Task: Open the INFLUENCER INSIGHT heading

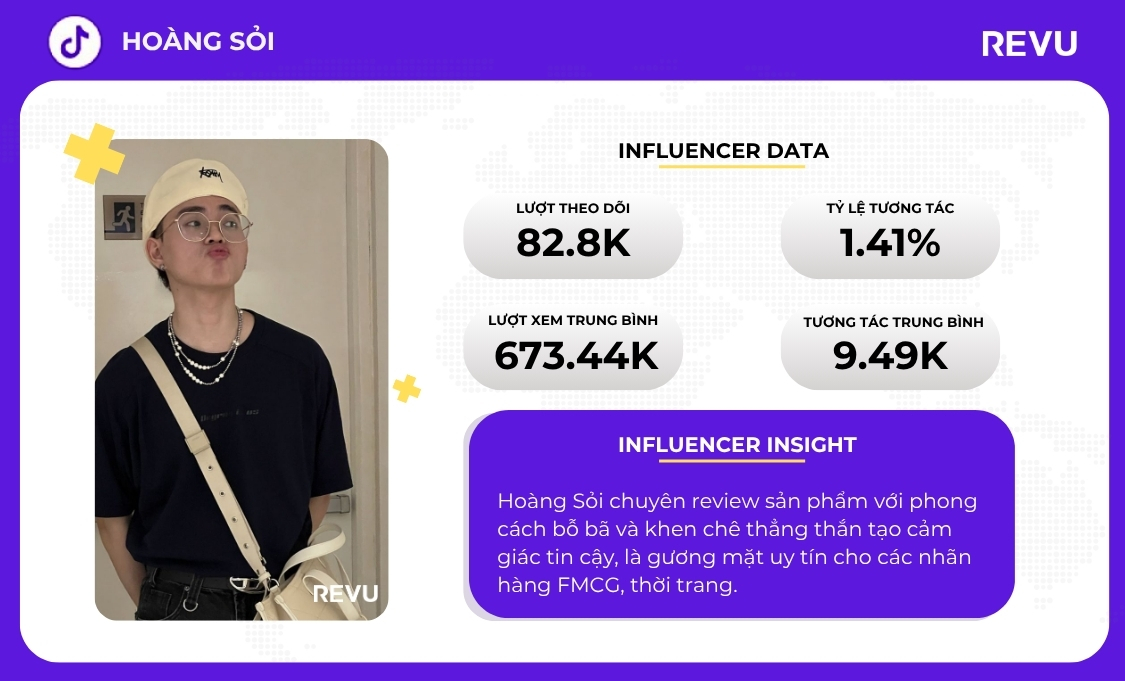Action: 737,445
